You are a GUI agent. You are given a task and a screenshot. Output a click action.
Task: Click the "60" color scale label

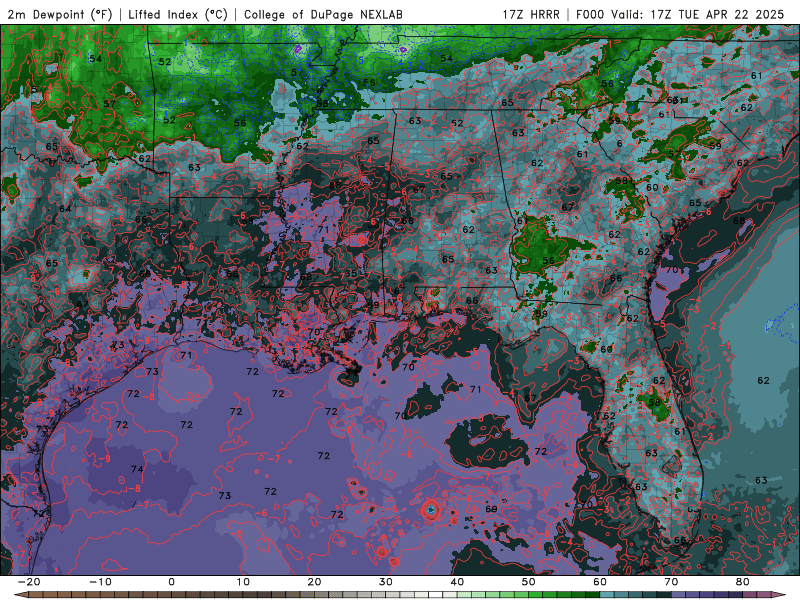(600, 582)
